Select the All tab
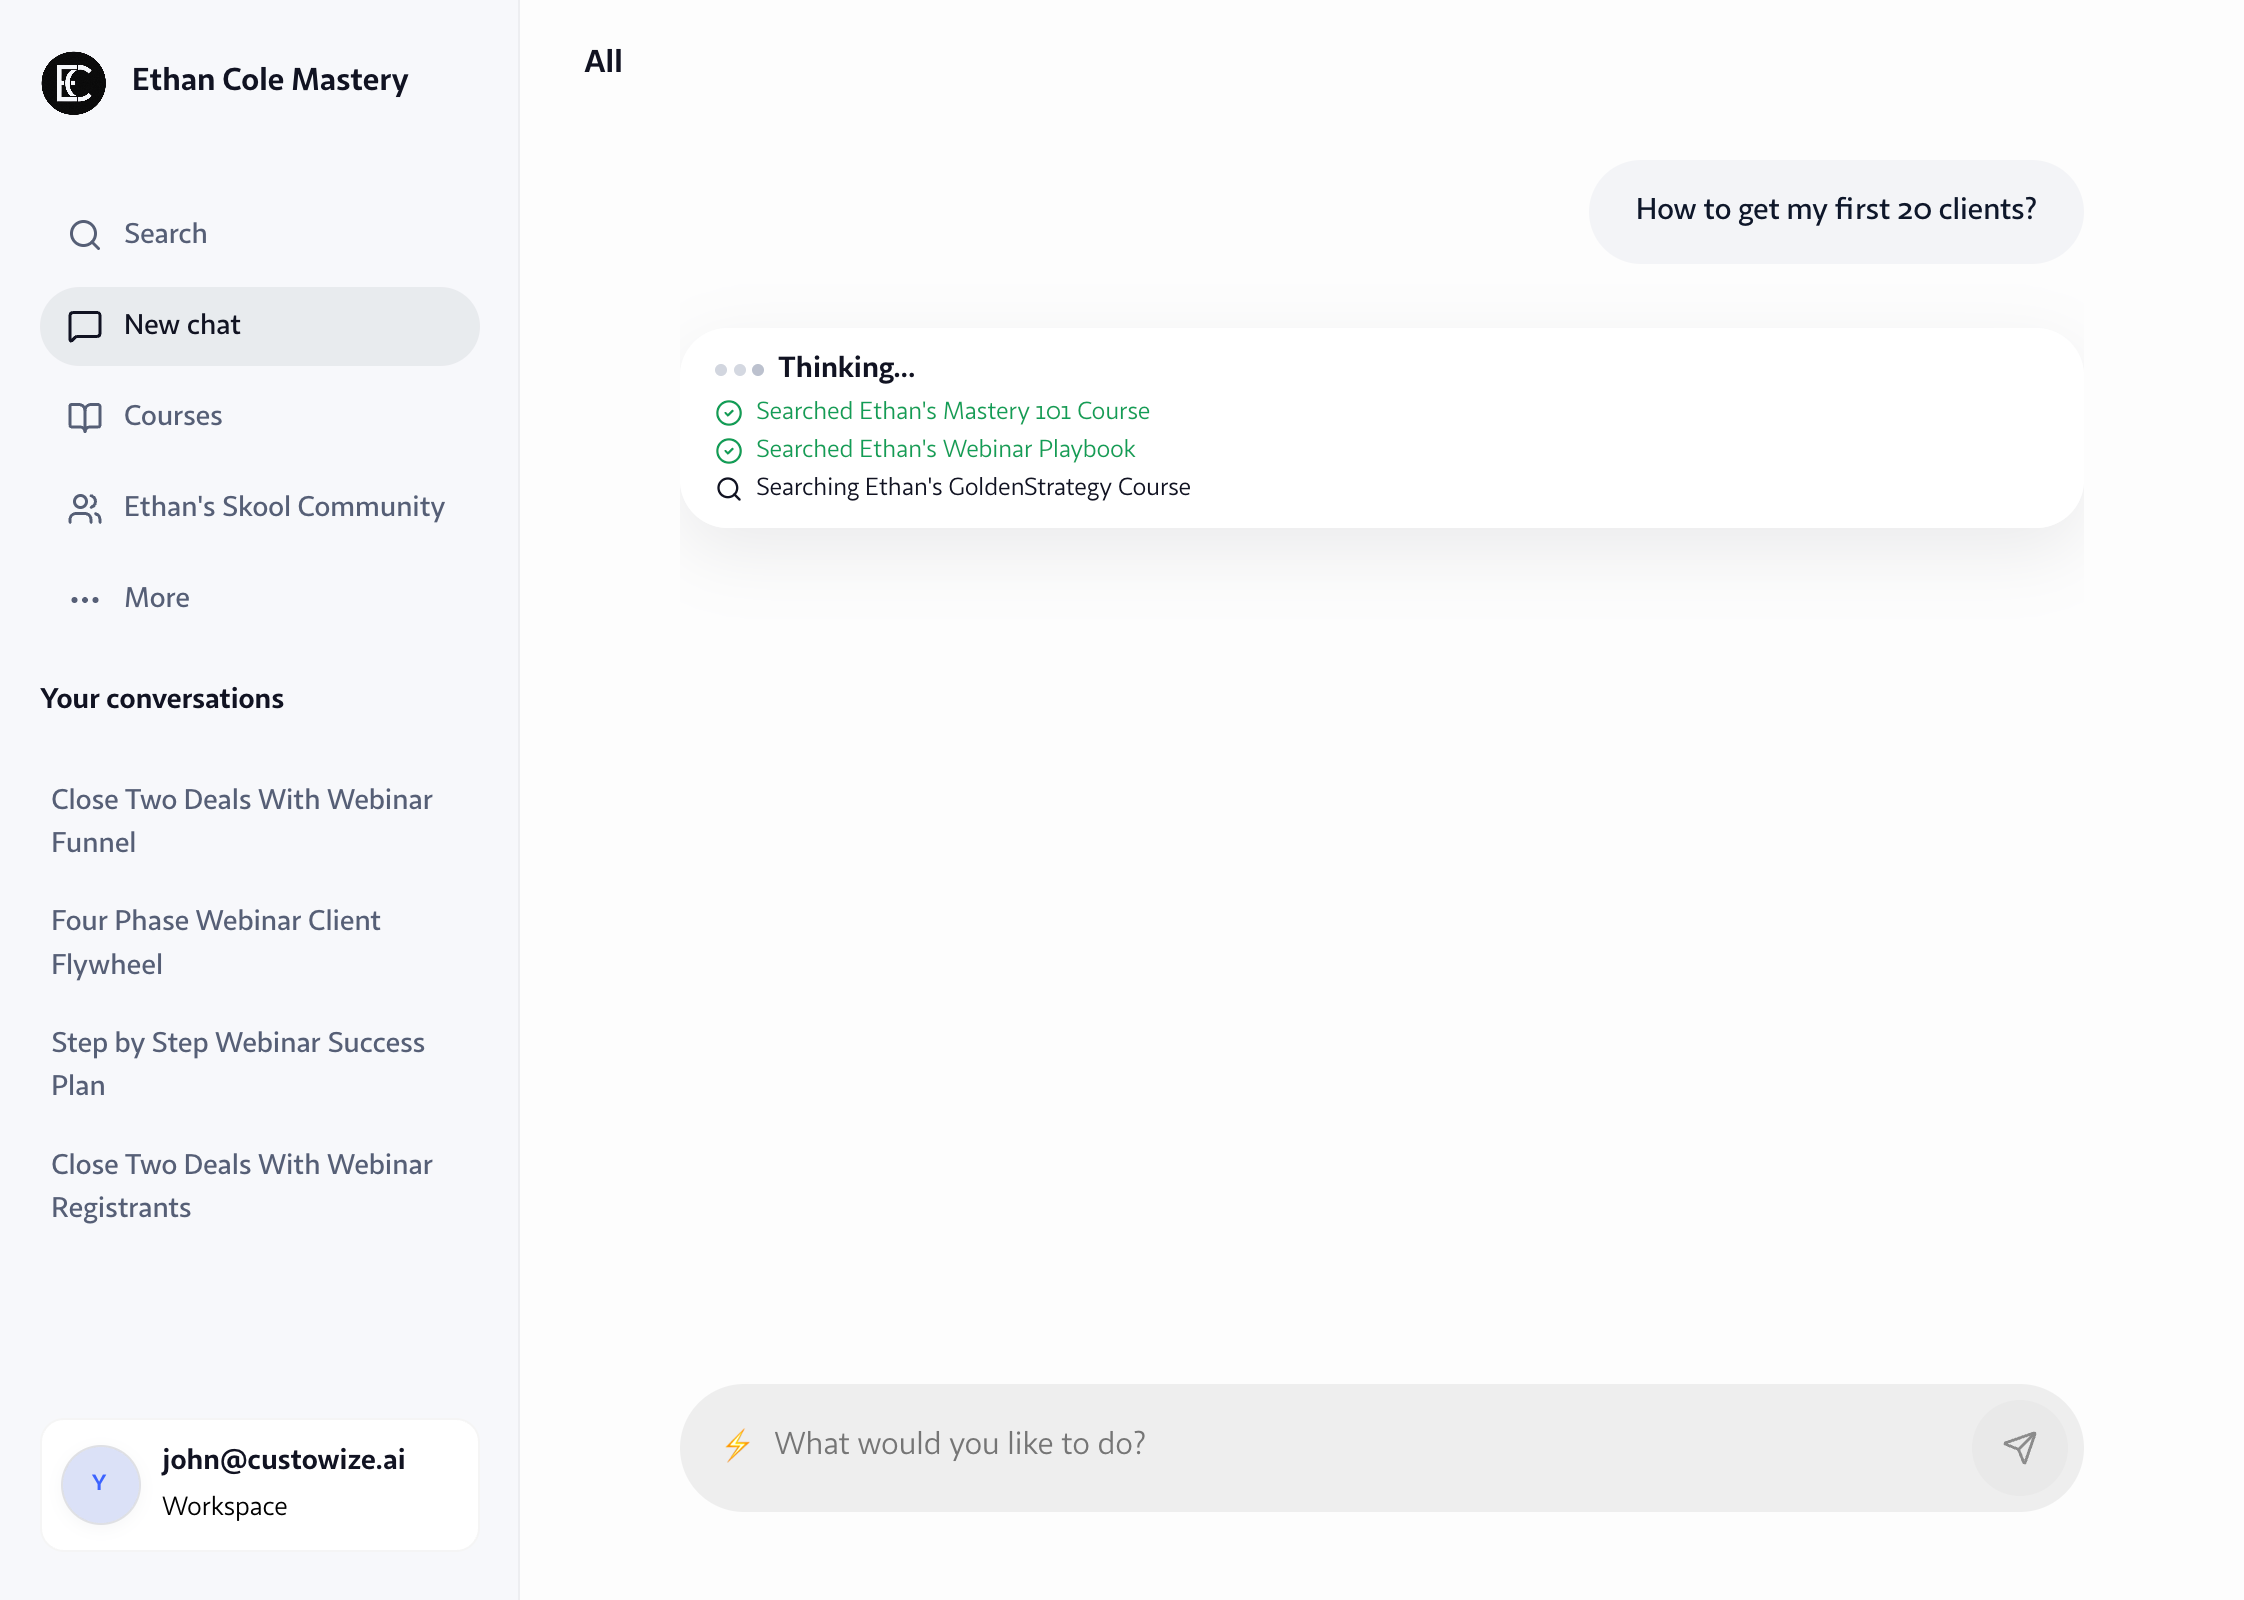 pos(603,61)
